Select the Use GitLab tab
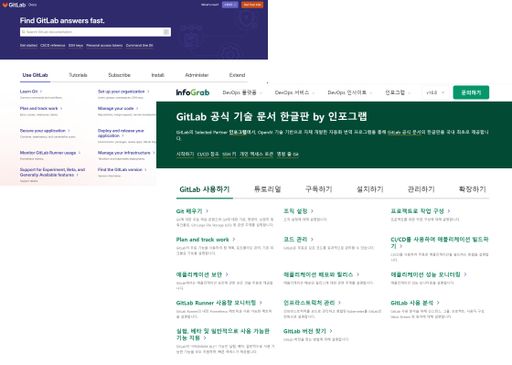This screenshot has height=365, width=512. (x=35, y=75)
